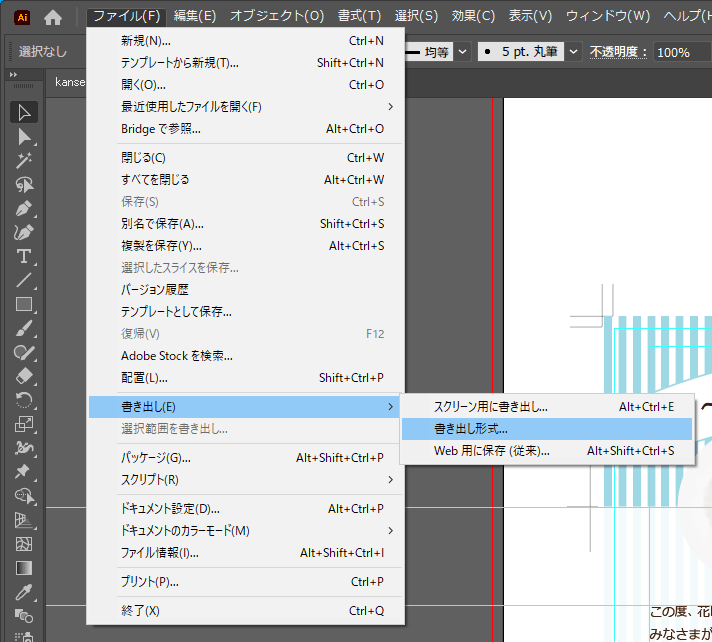Pick the Pen tool

pyautogui.click(x=25, y=208)
